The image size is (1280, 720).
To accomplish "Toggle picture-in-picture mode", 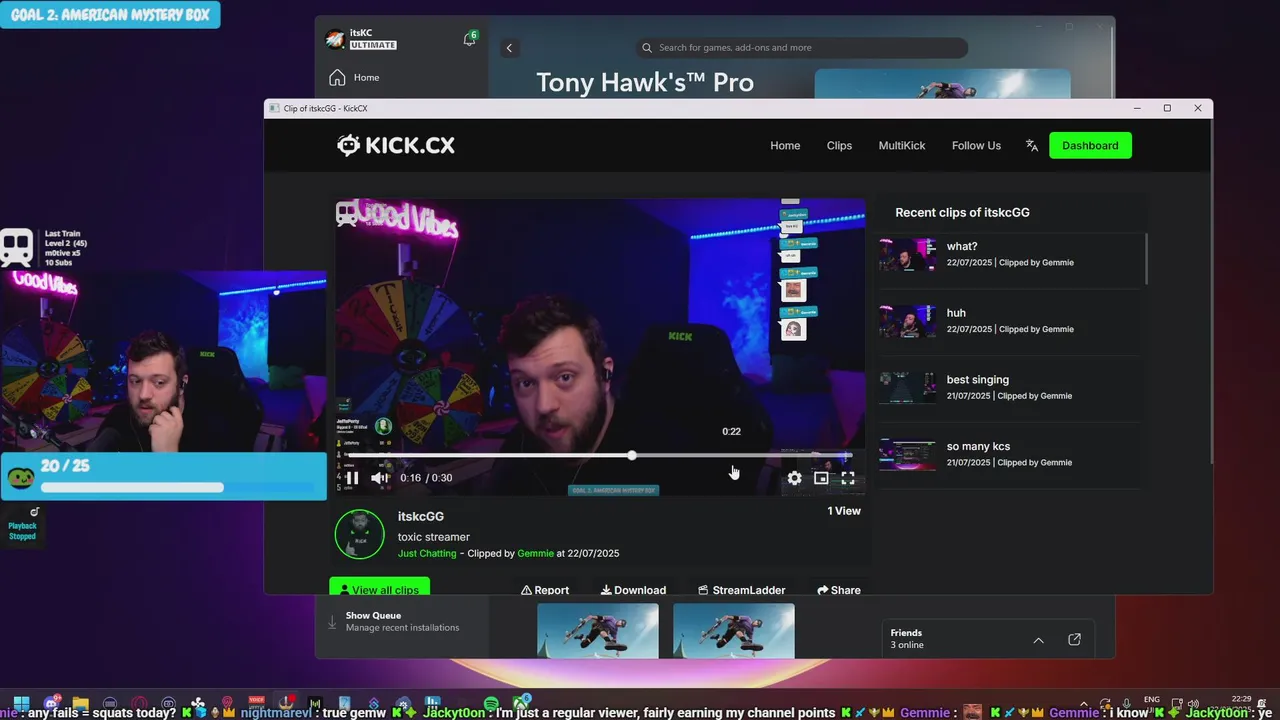I will pyautogui.click(x=821, y=478).
